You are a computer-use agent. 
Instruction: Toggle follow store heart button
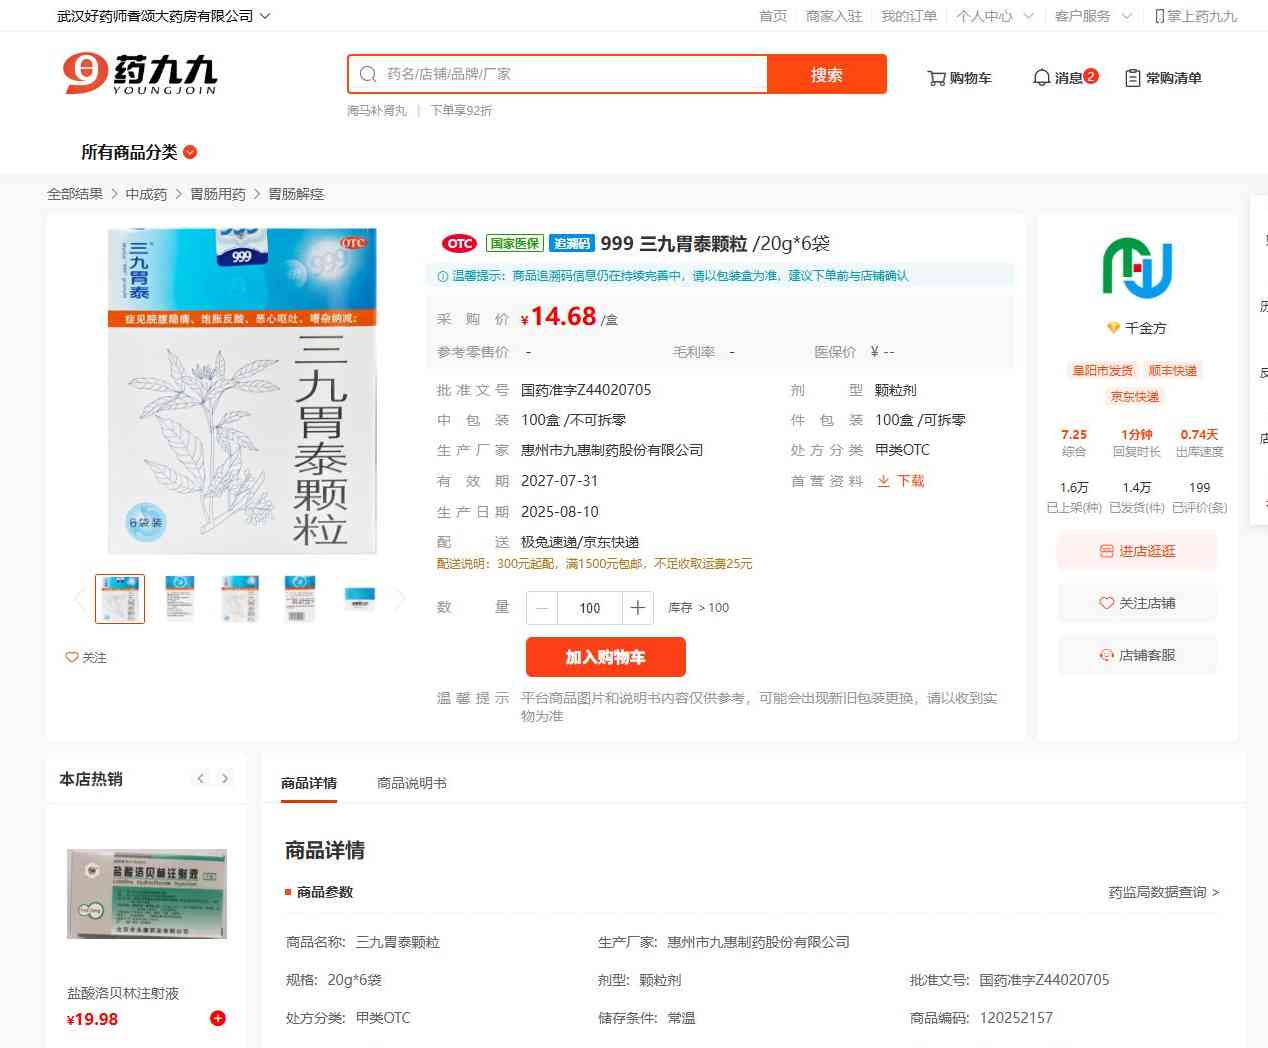(1106, 603)
